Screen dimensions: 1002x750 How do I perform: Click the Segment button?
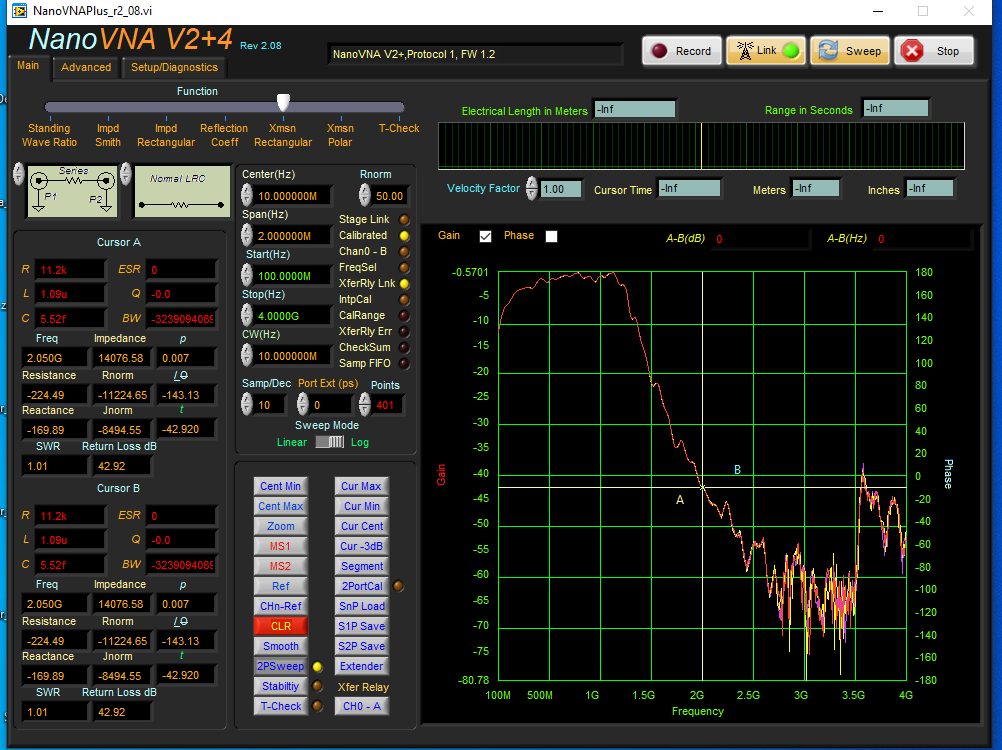coord(362,566)
